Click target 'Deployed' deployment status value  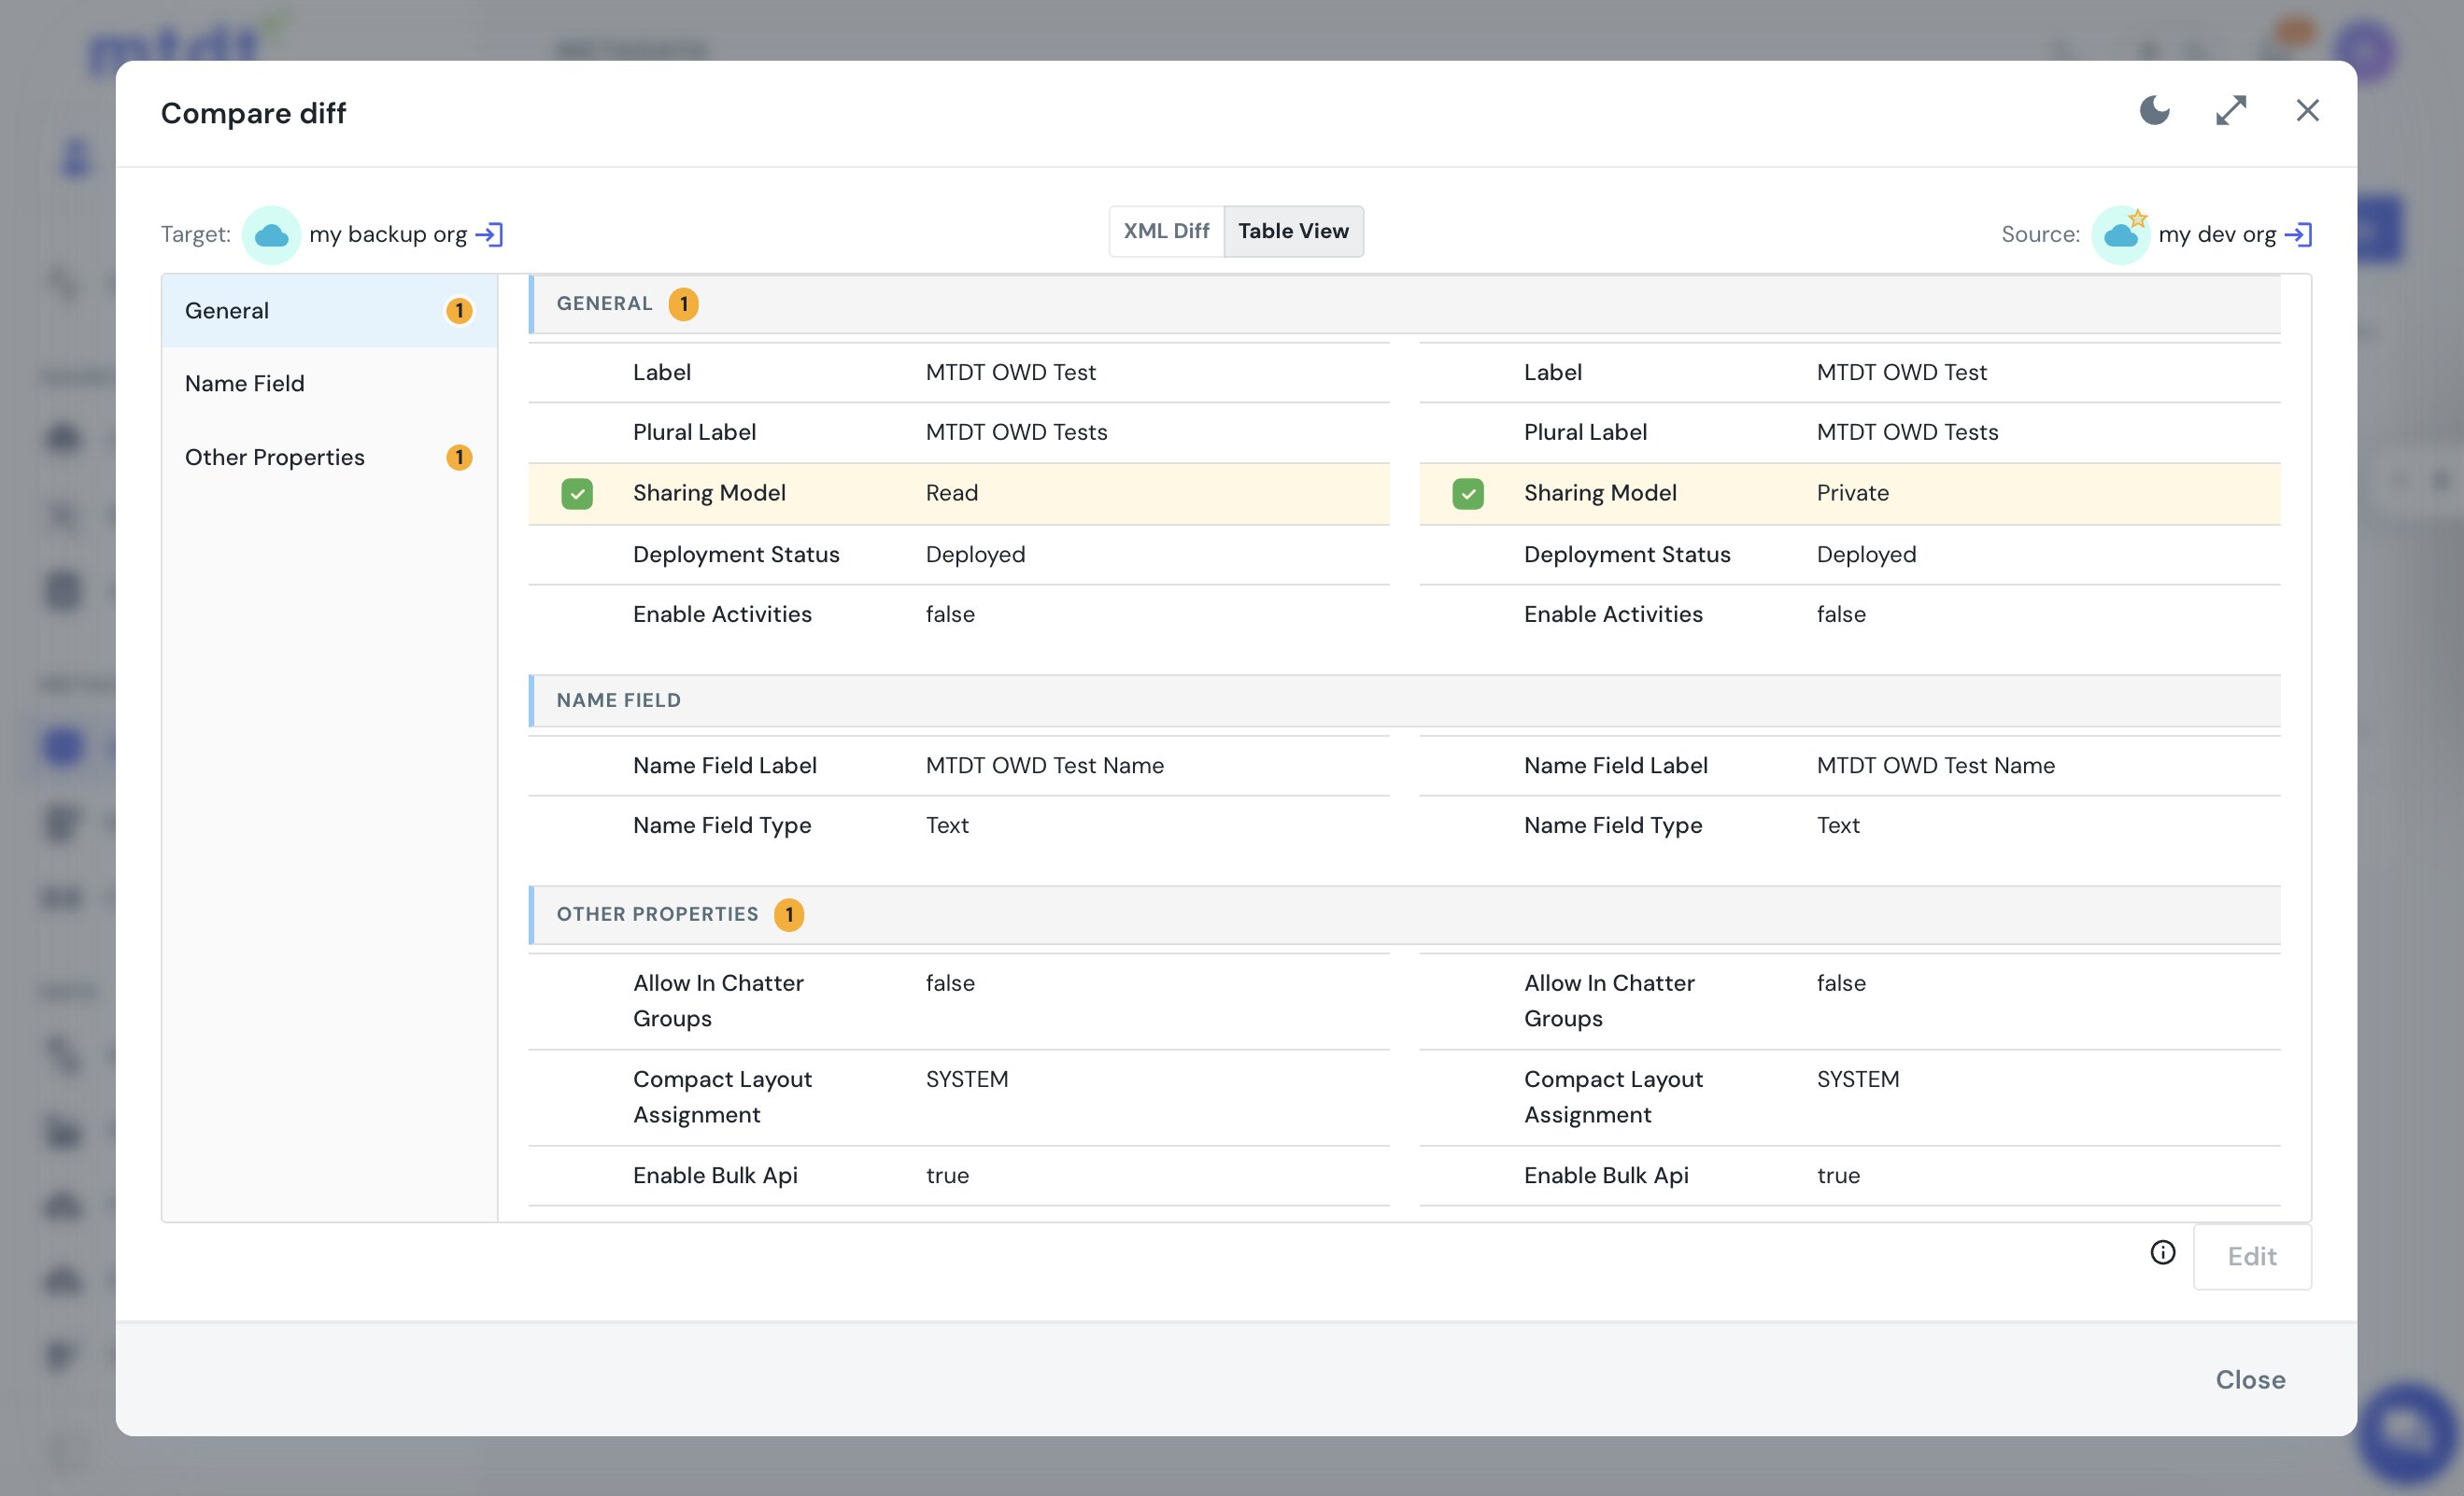click(x=976, y=554)
